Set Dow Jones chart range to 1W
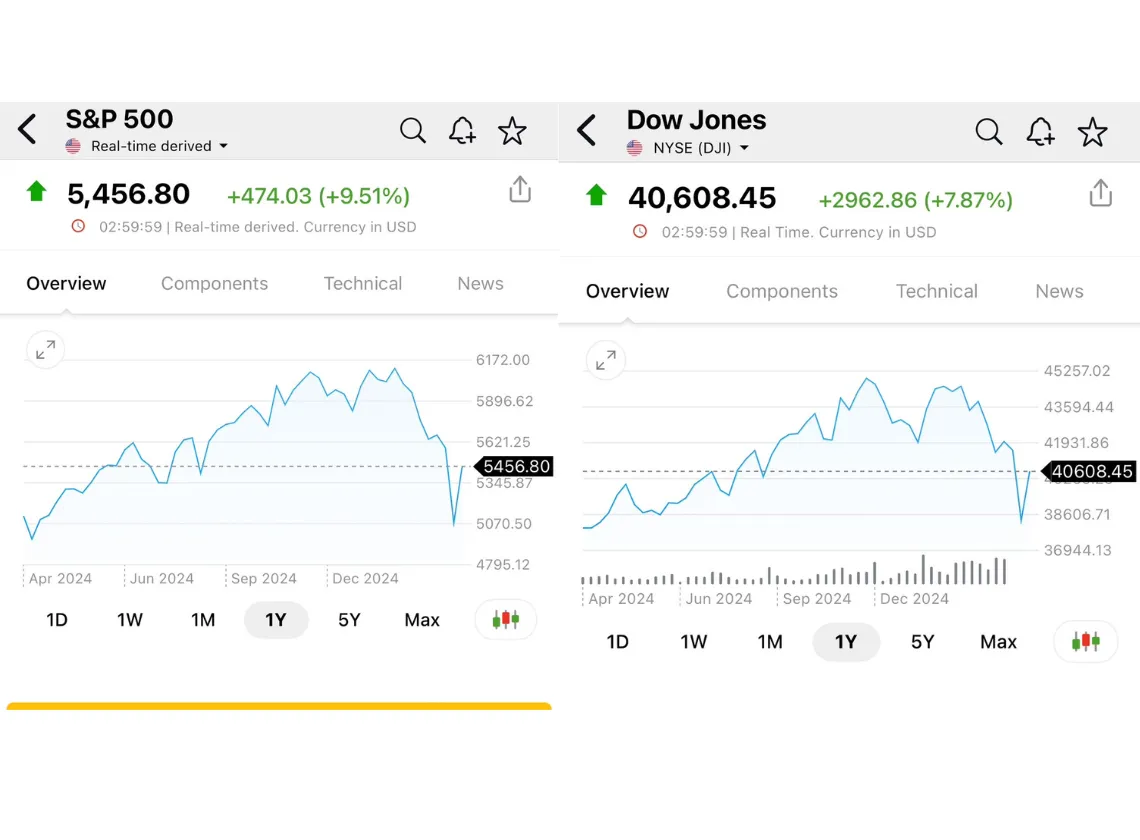 [694, 642]
